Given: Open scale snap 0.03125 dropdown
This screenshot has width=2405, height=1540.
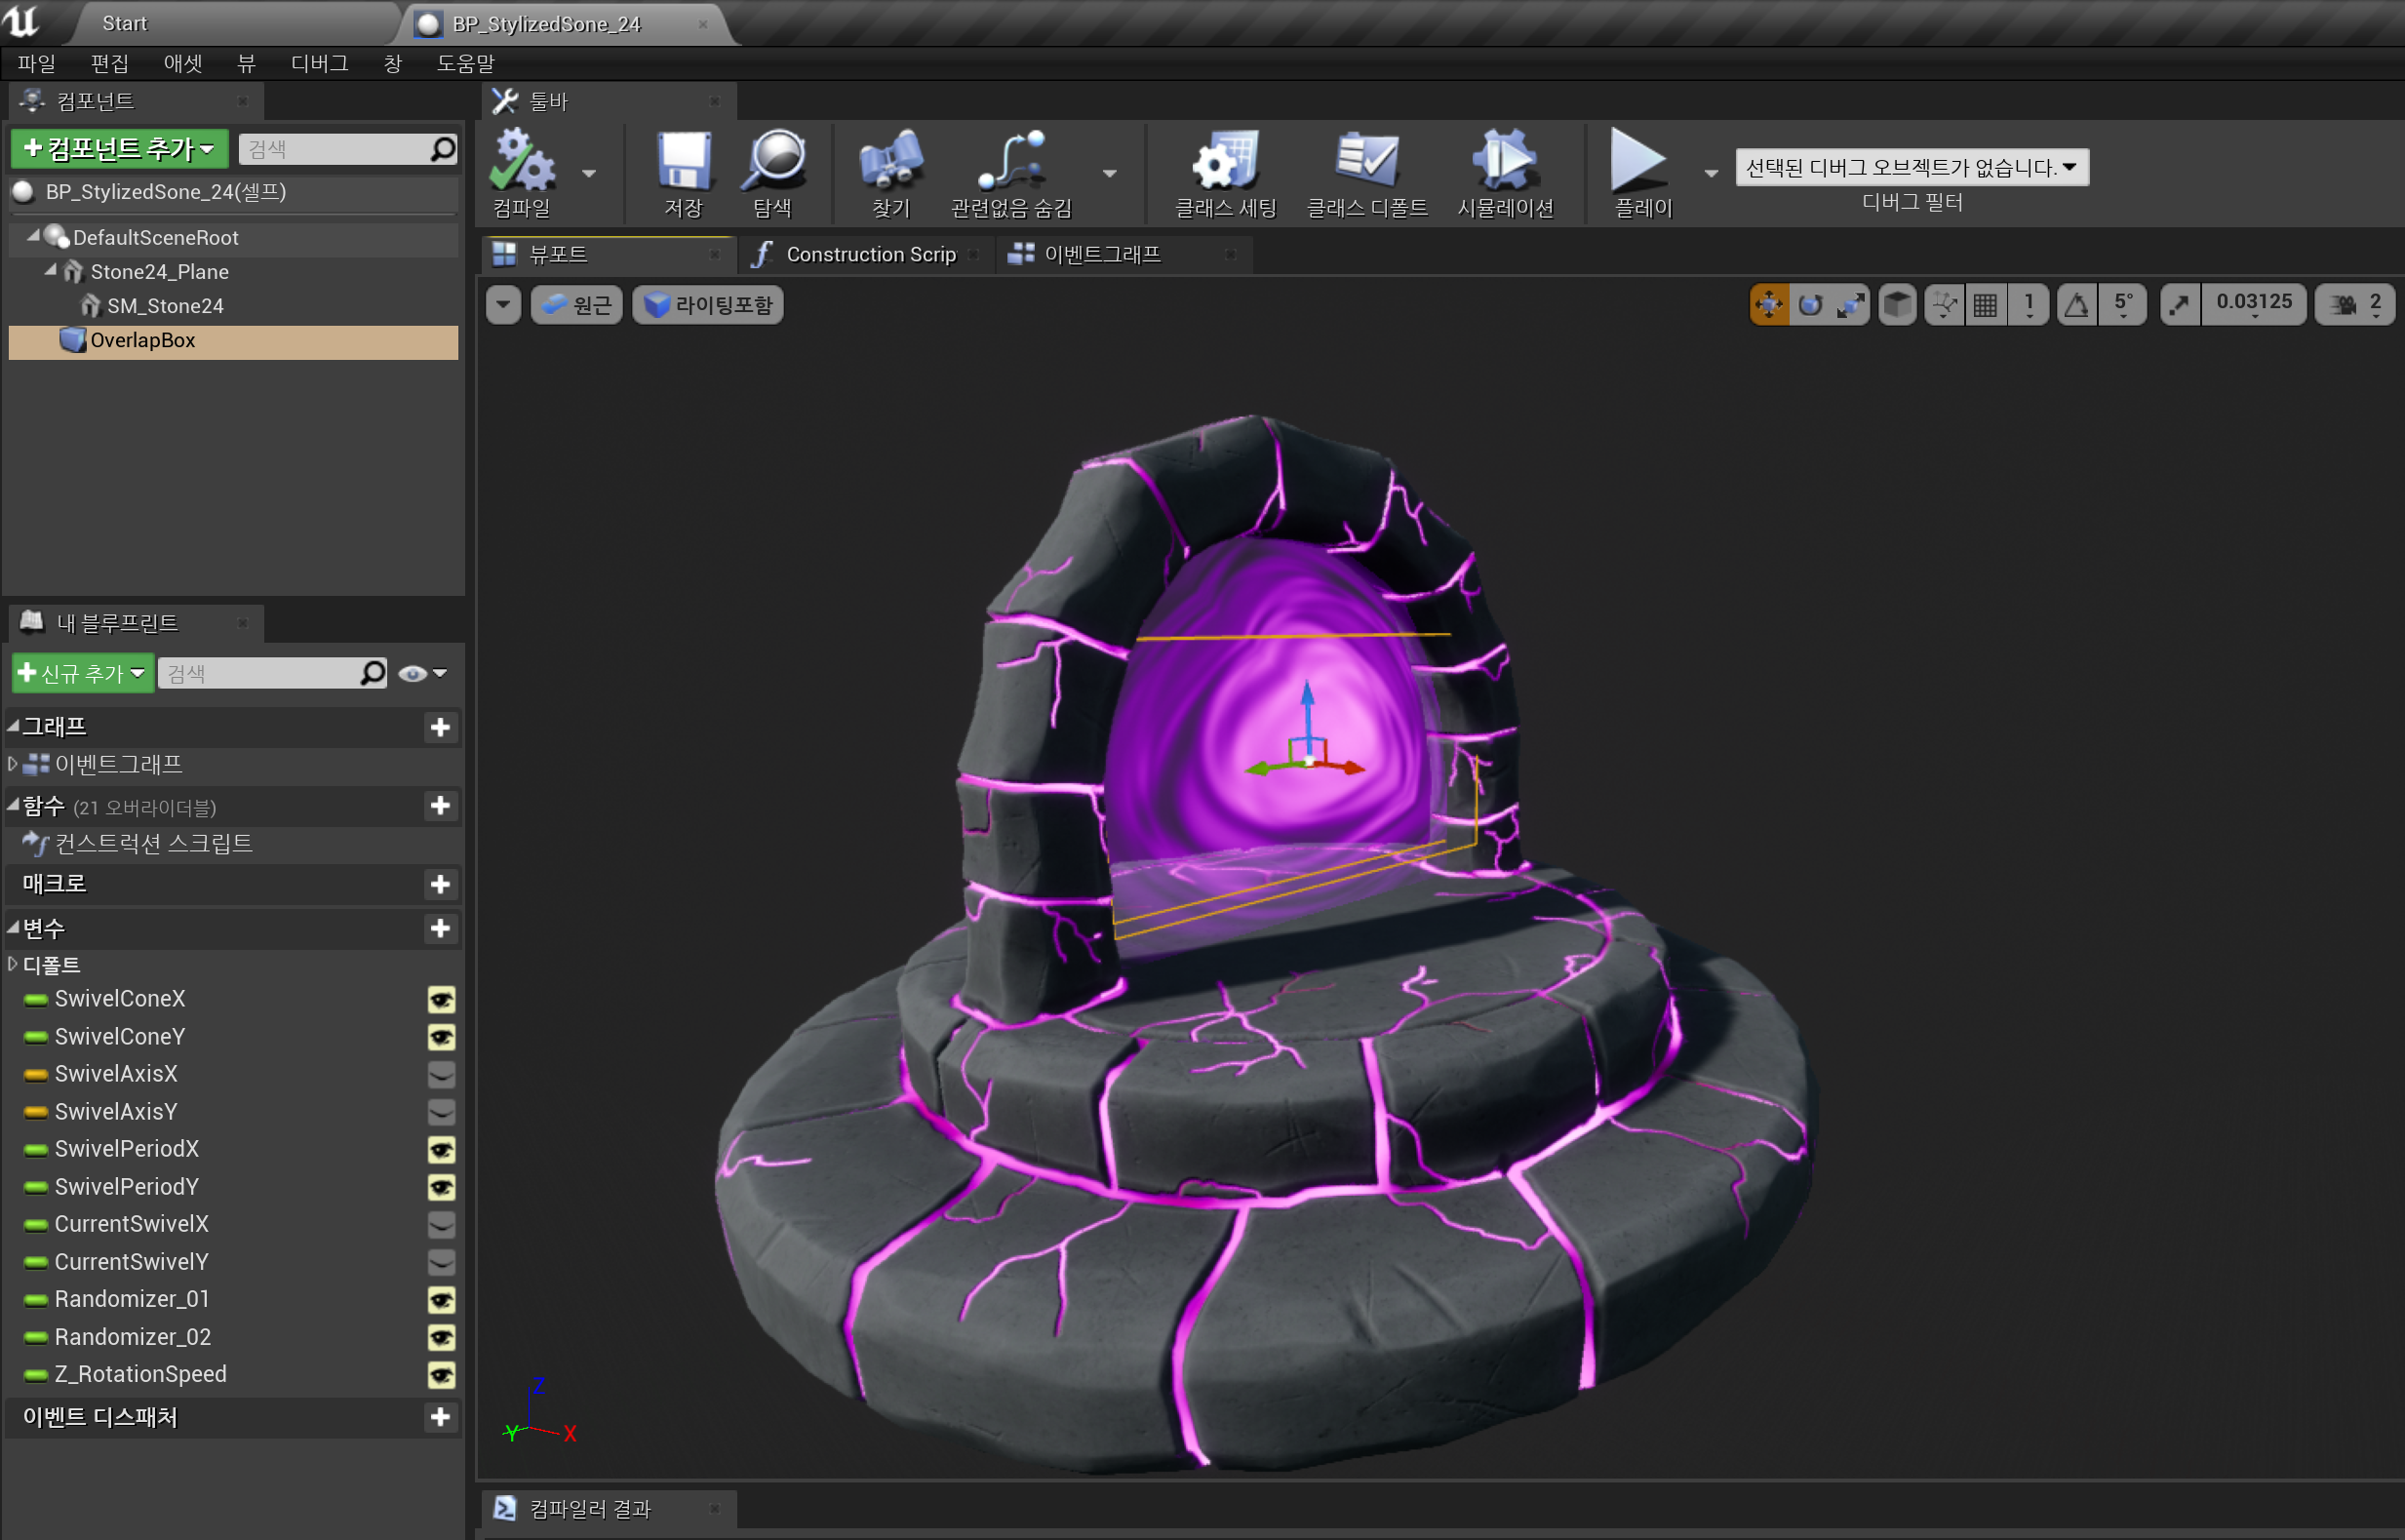Looking at the screenshot, I should [x=2254, y=304].
